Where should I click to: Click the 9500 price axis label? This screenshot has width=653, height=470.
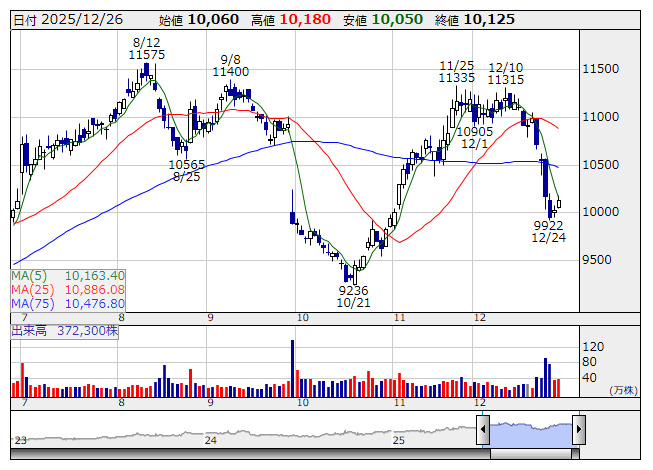[x=597, y=260]
